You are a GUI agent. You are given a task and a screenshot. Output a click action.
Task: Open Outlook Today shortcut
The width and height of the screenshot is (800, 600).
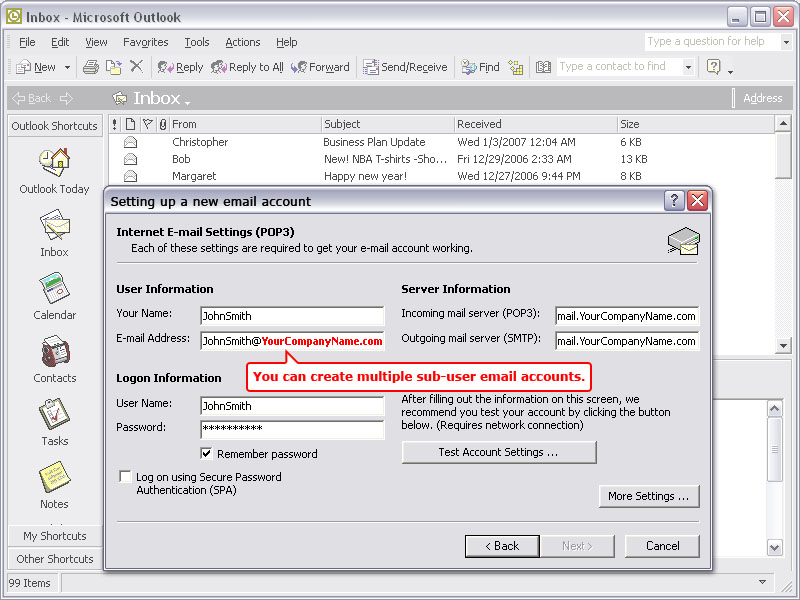tap(54, 164)
